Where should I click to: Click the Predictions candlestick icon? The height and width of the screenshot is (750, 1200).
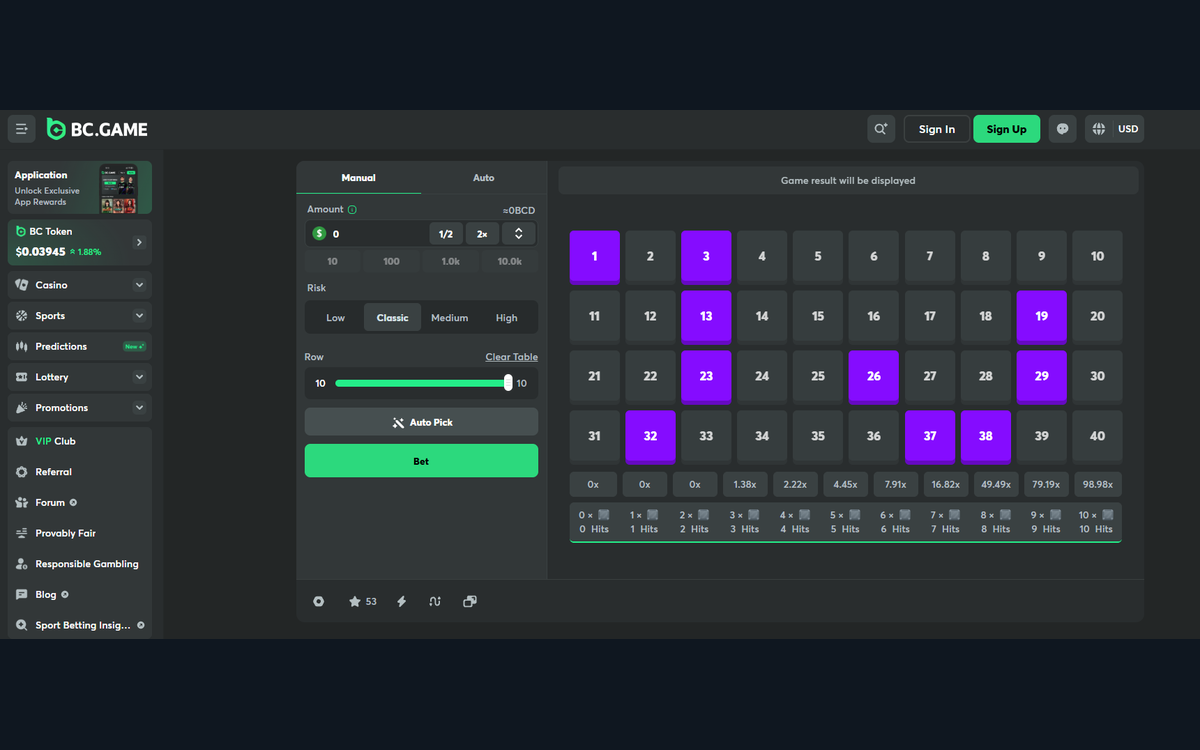[22, 346]
